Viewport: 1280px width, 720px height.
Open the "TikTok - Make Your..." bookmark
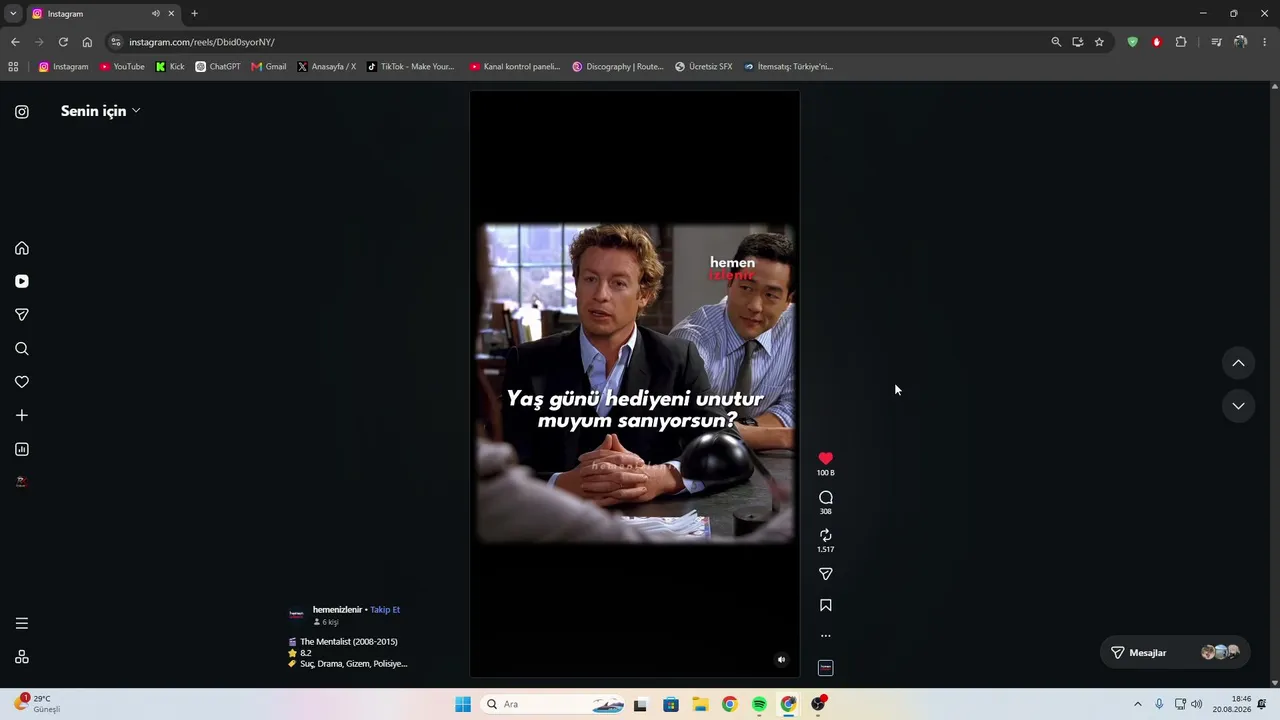[410, 67]
